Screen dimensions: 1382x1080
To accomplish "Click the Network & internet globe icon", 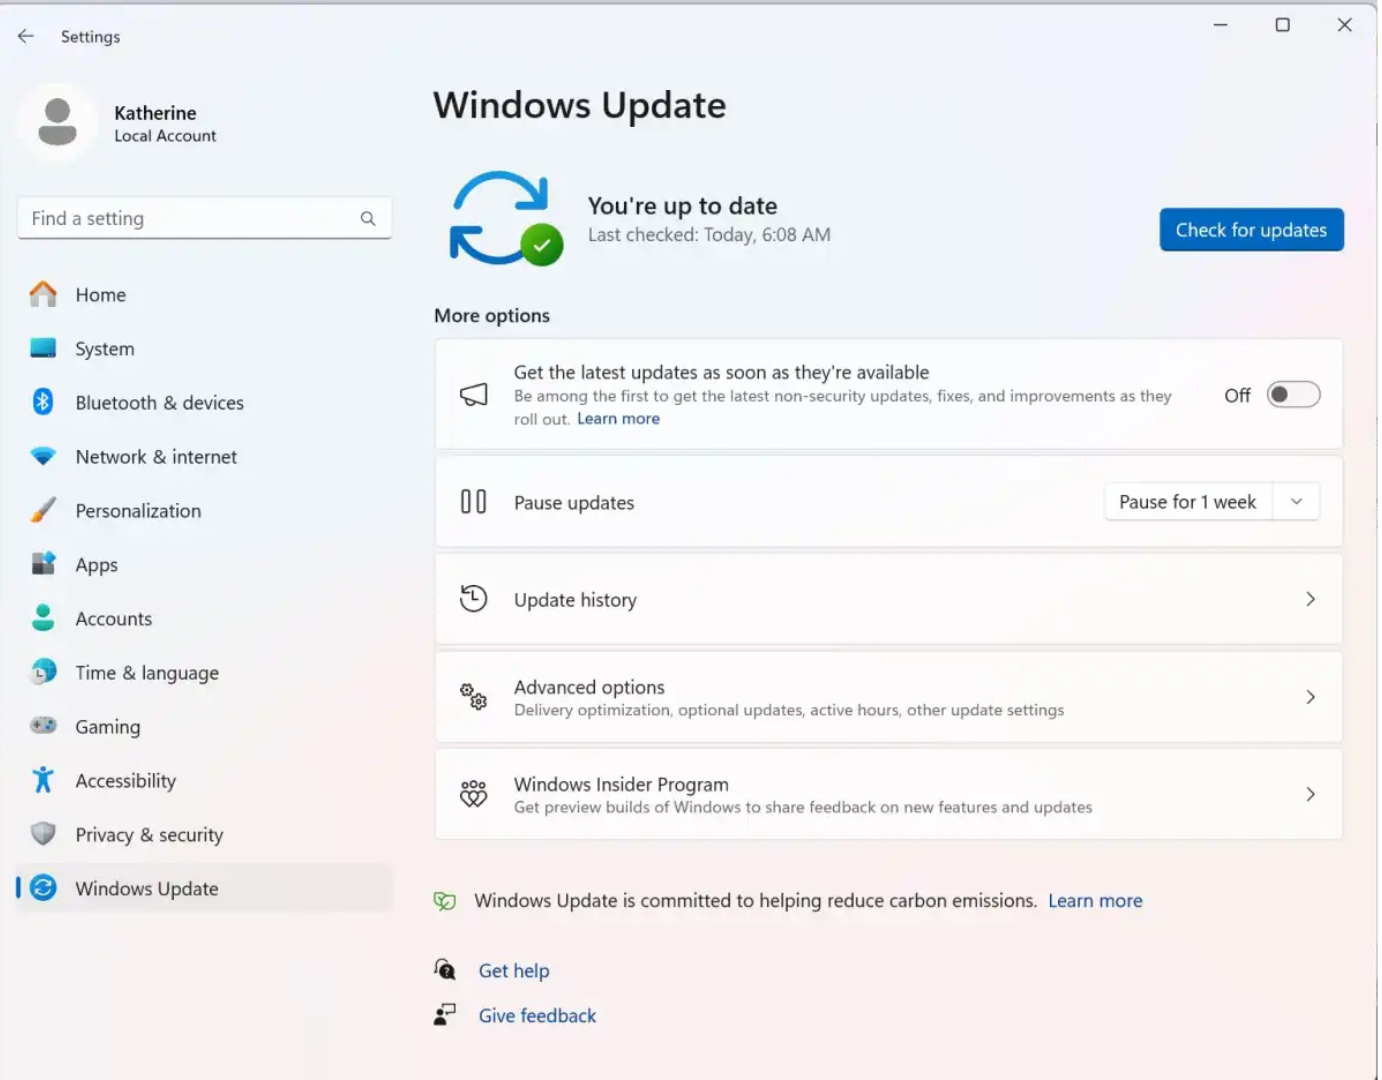I will pos(43,456).
